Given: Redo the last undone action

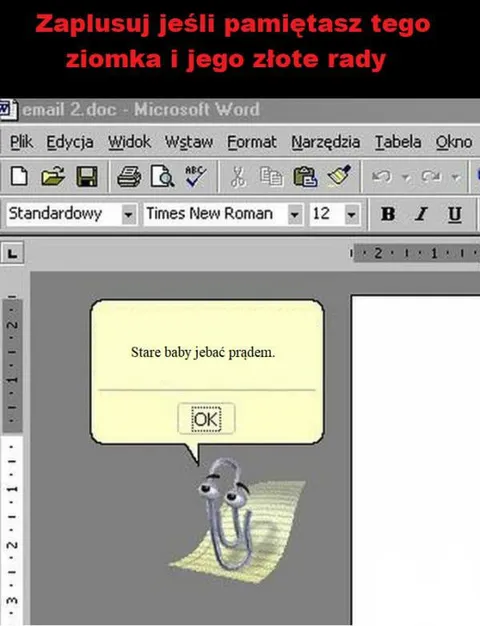Looking at the screenshot, I should [x=430, y=176].
